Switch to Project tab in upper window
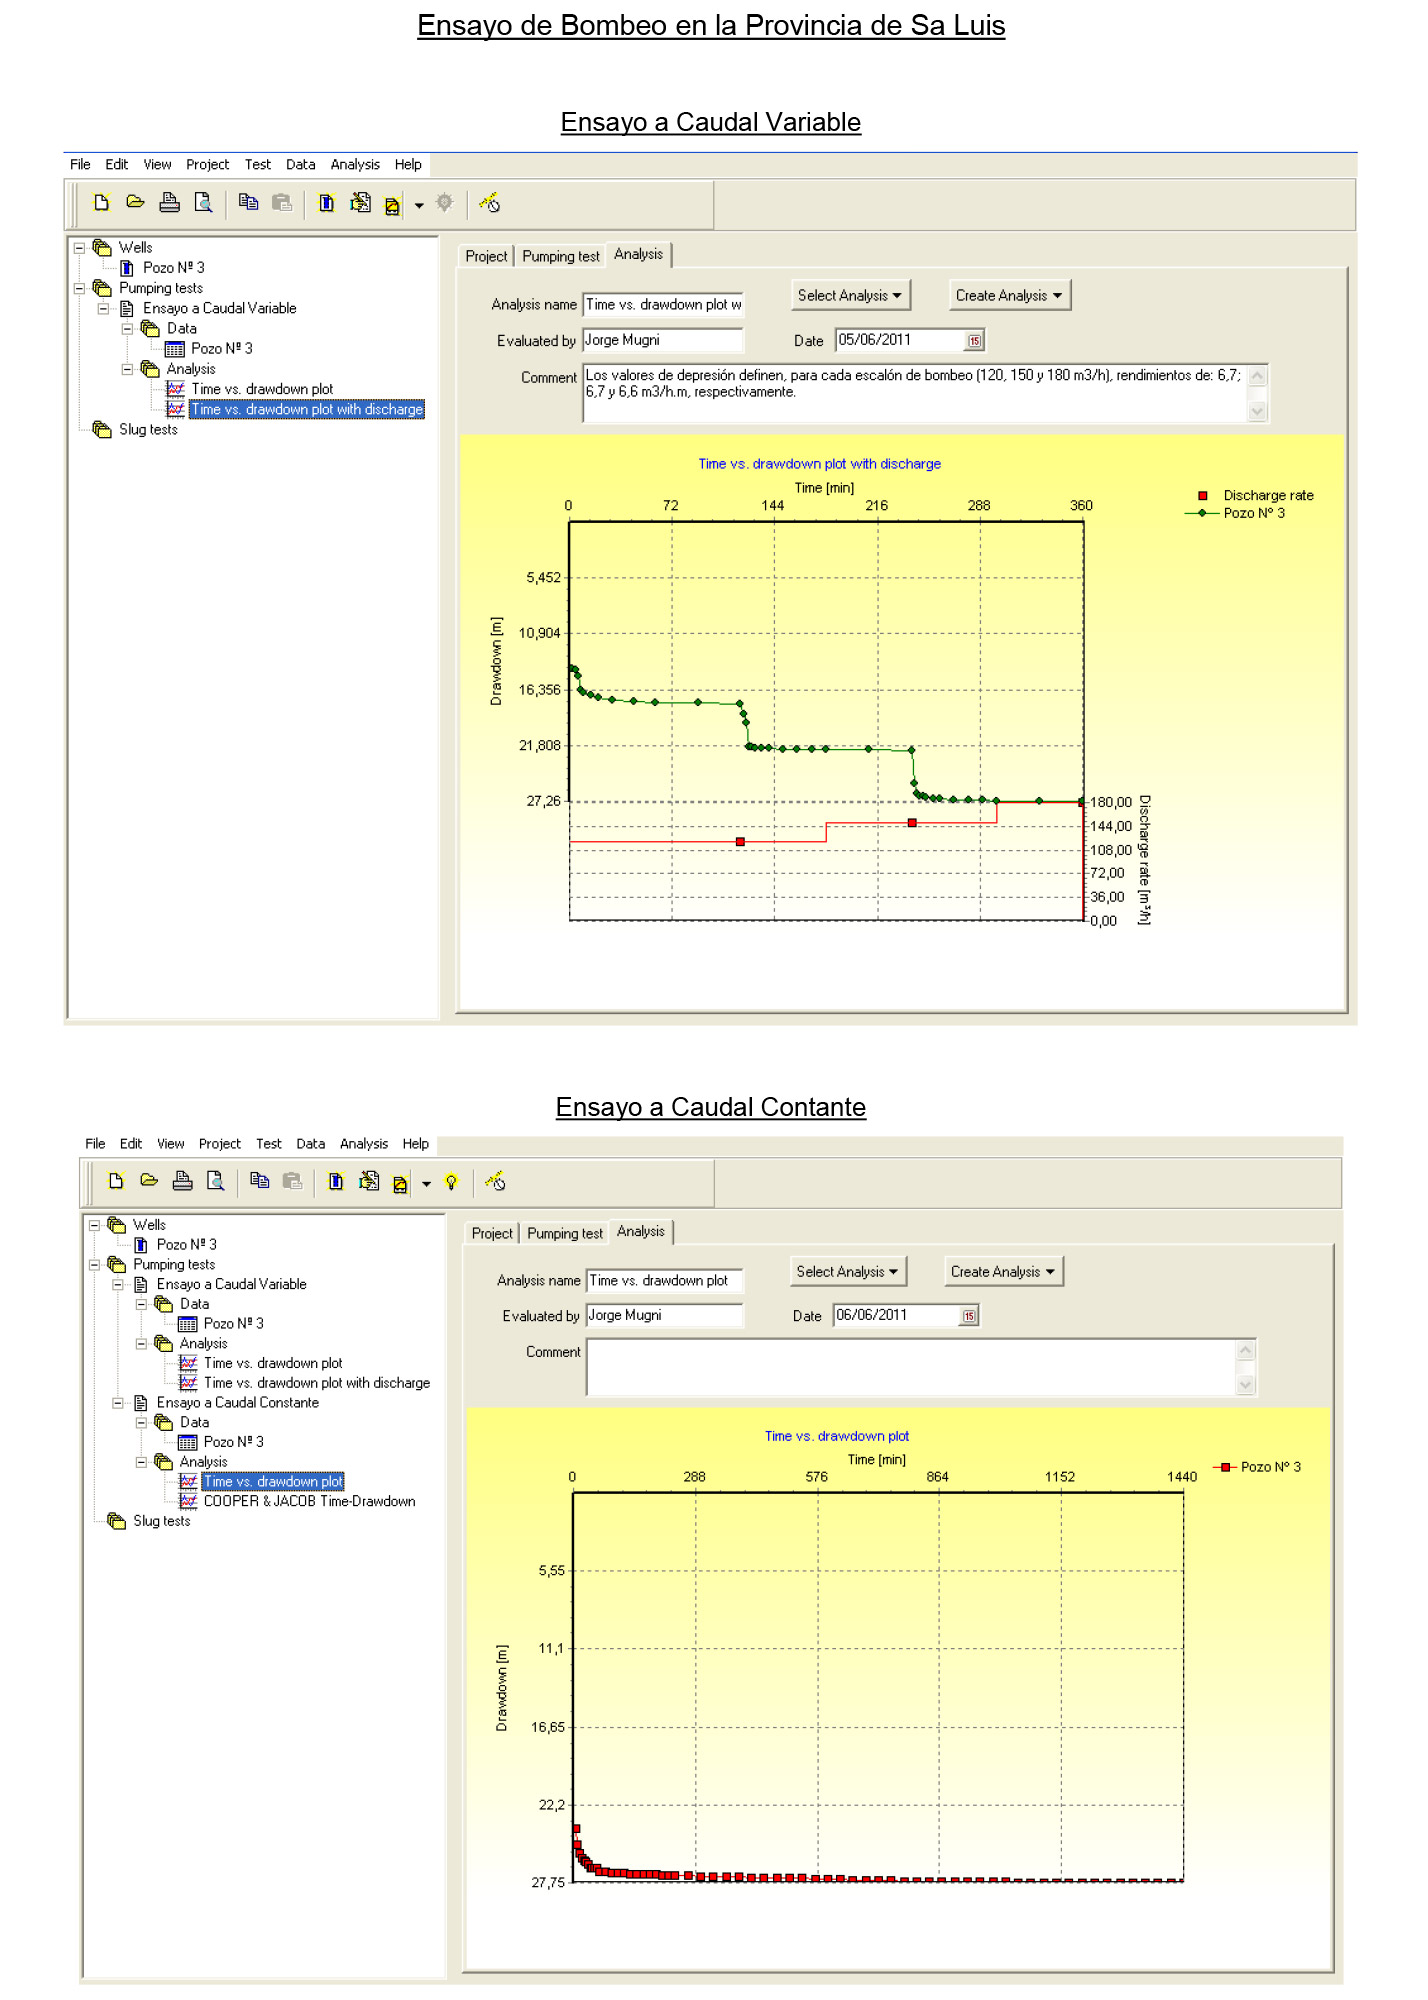1428x2000 pixels. coord(486,256)
